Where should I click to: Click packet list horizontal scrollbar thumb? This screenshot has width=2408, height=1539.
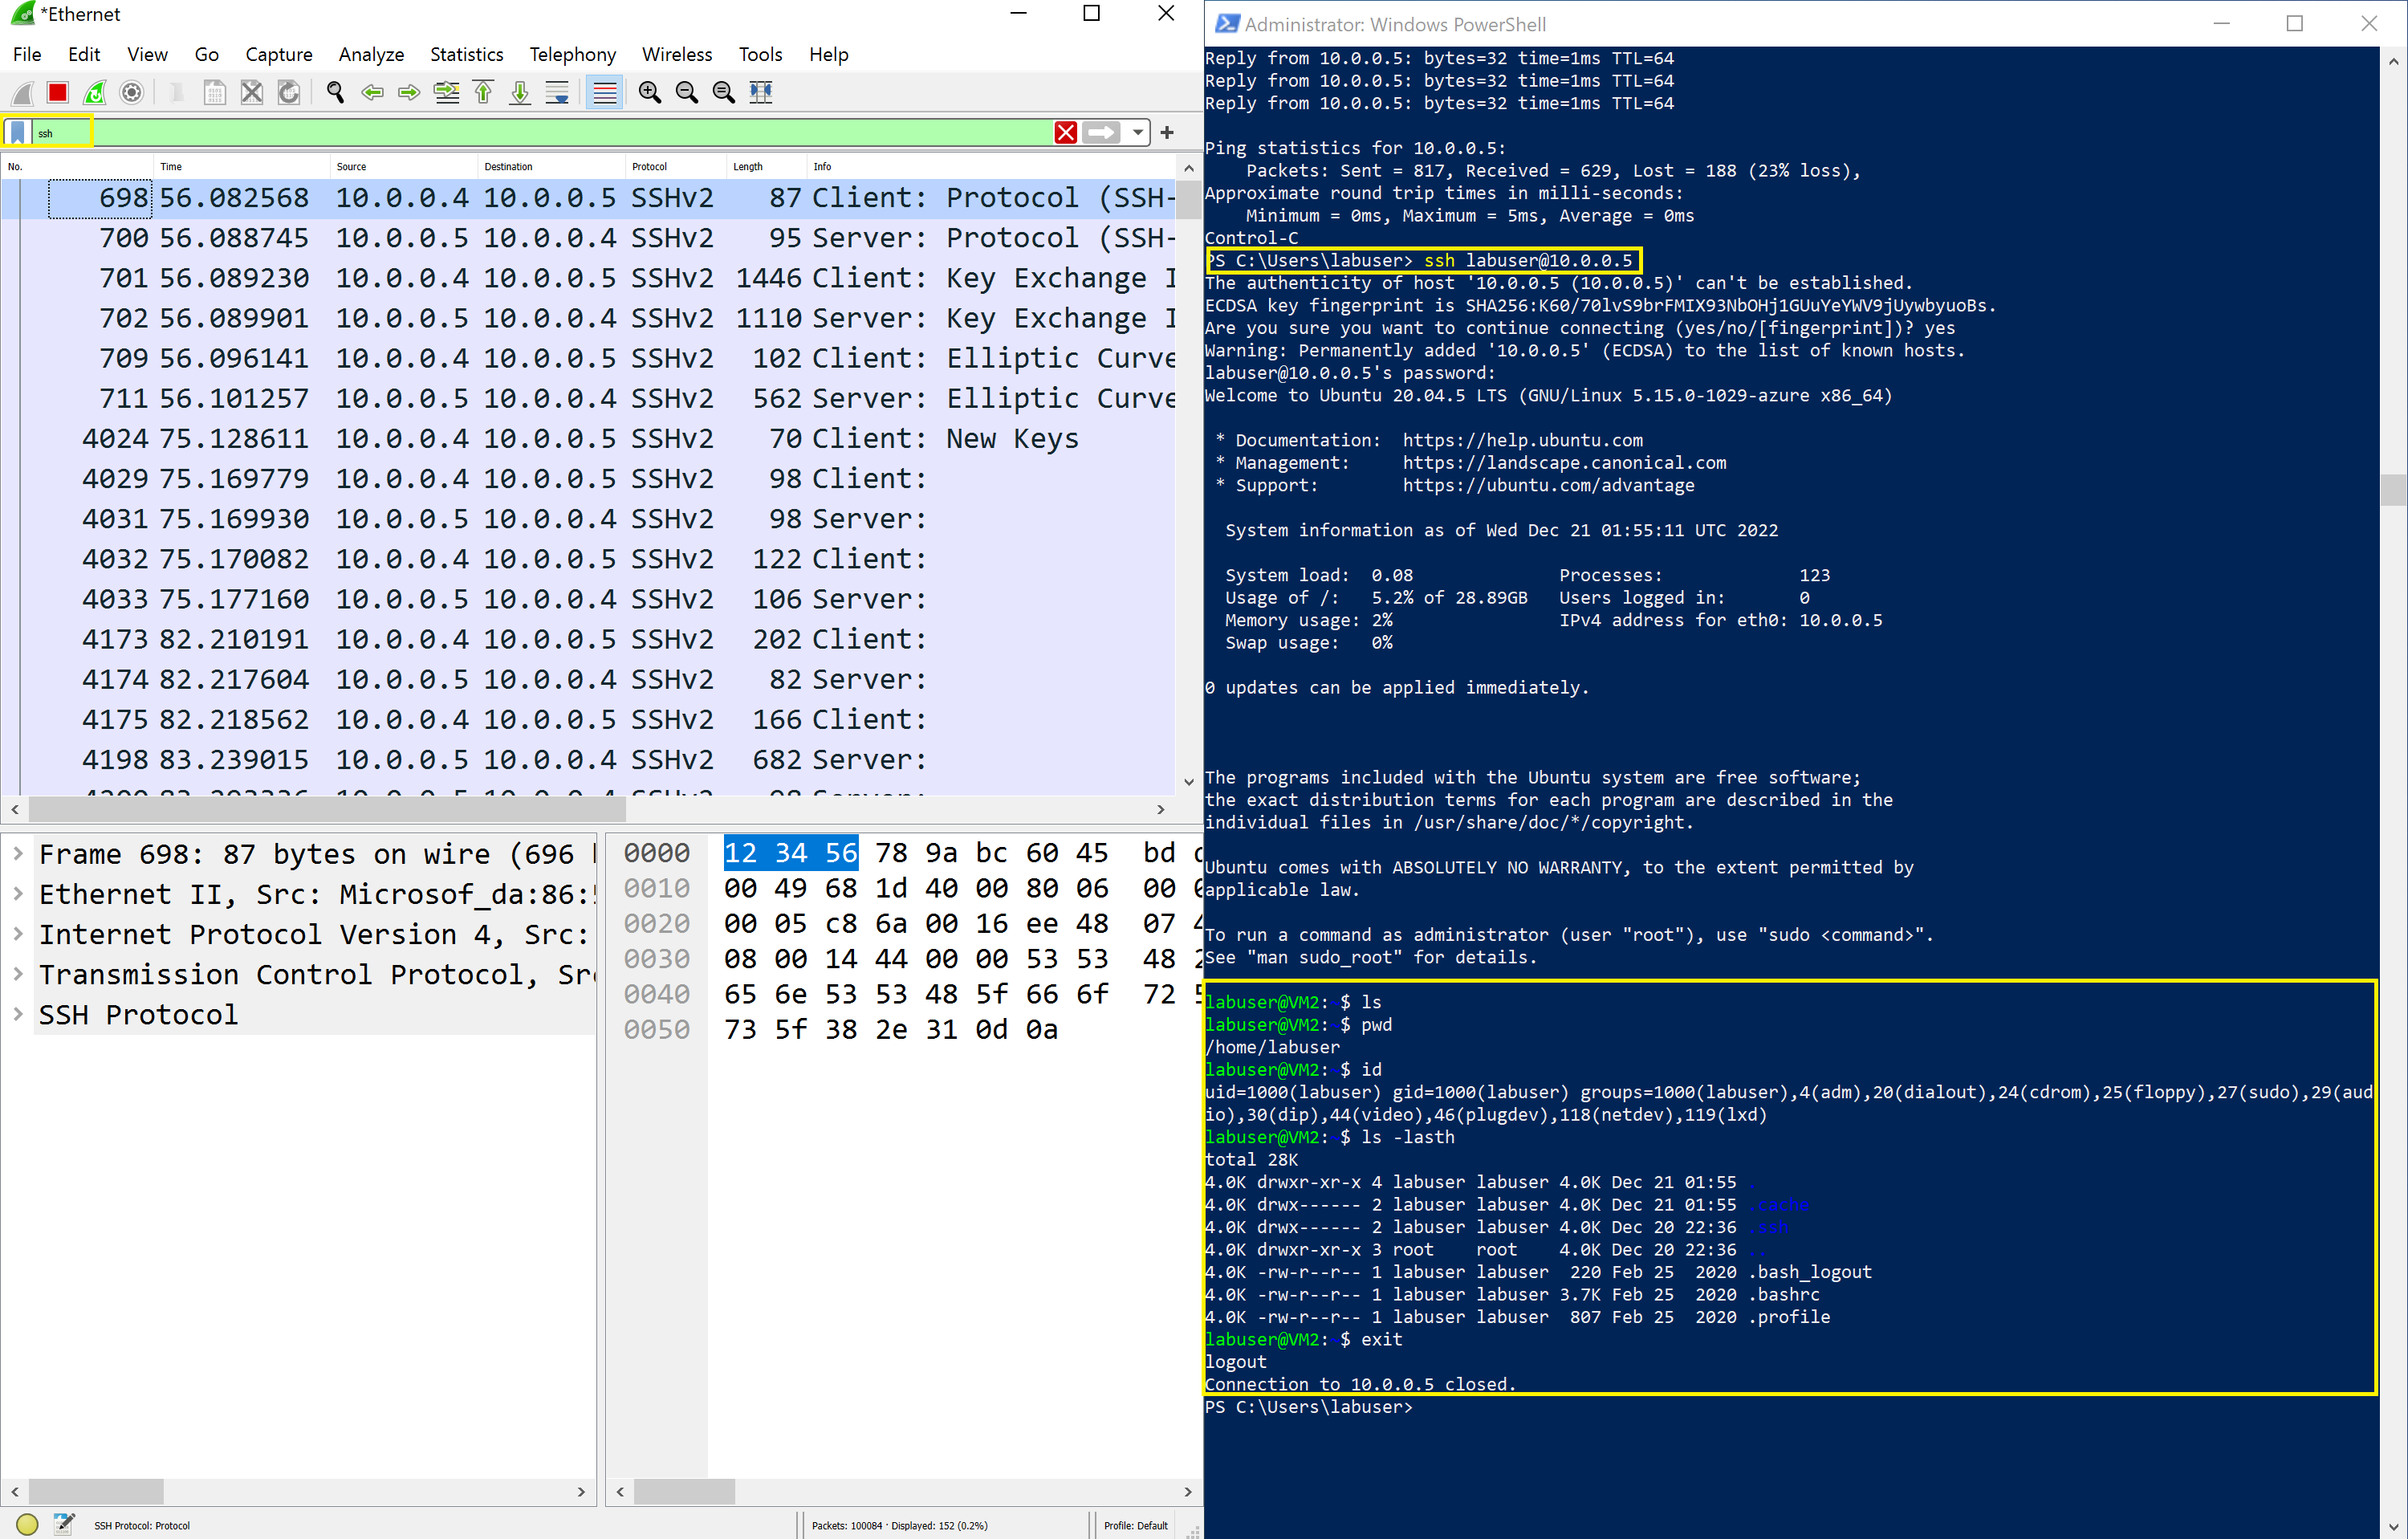pyautogui.click(x=327, y=810)
